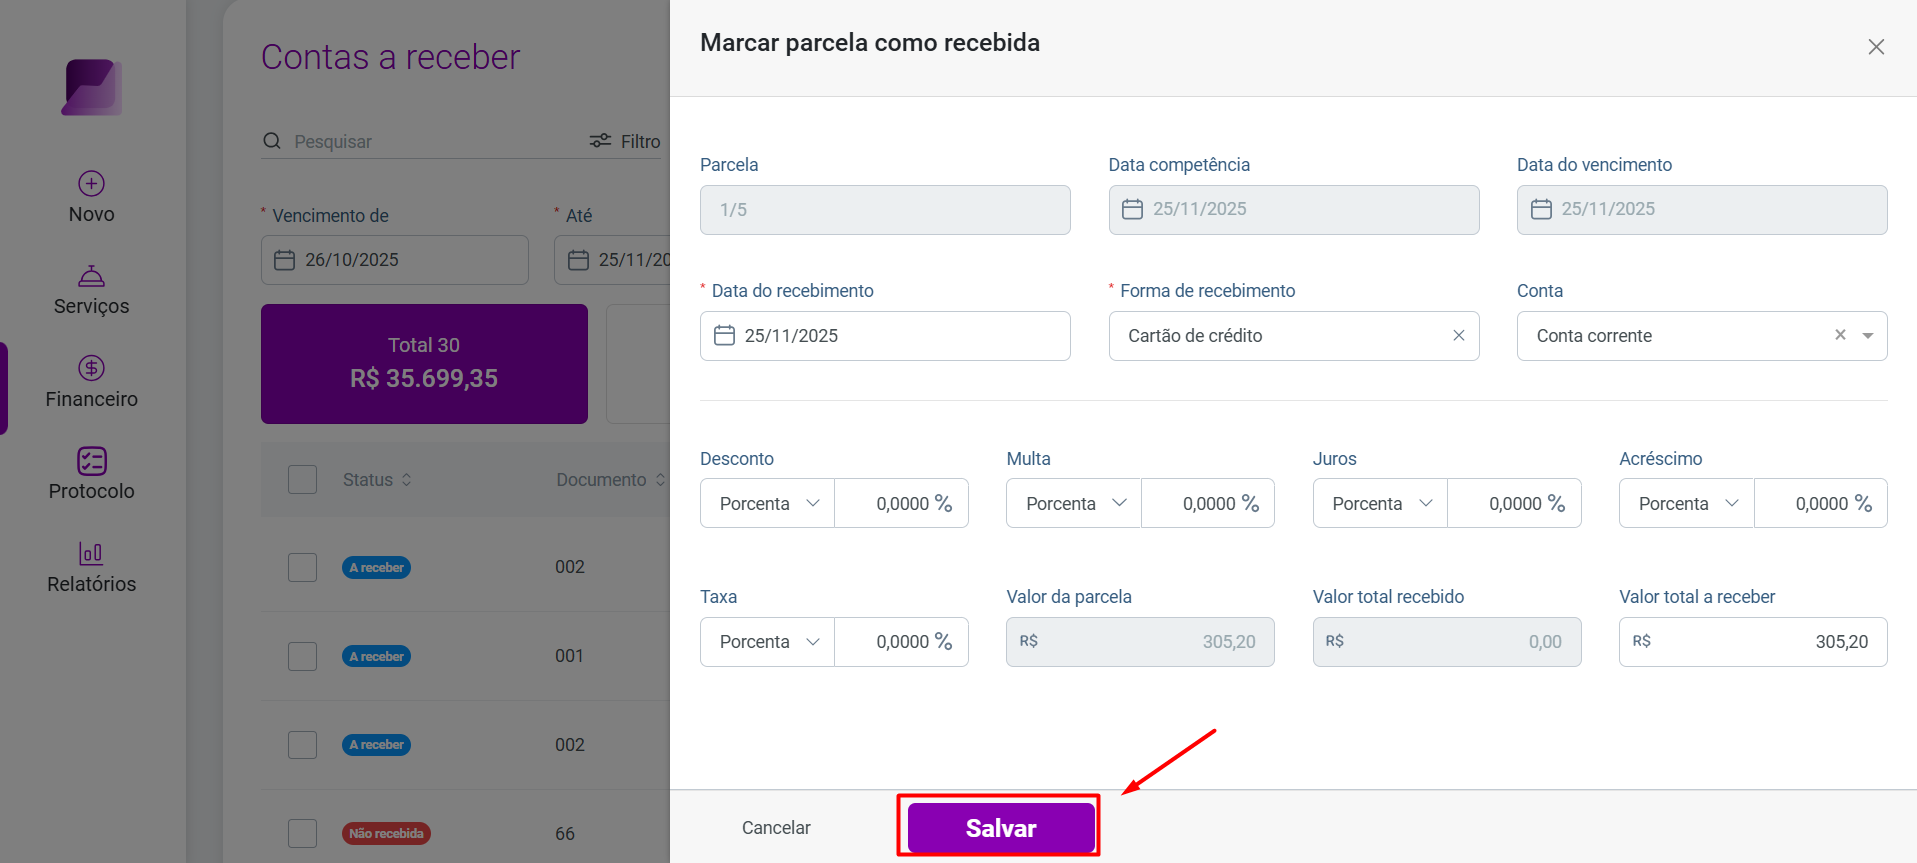Viewport: 1917px width, 863px height.
Task: Open the Taxa Porcenta dropdown
Action: point(767,642)
